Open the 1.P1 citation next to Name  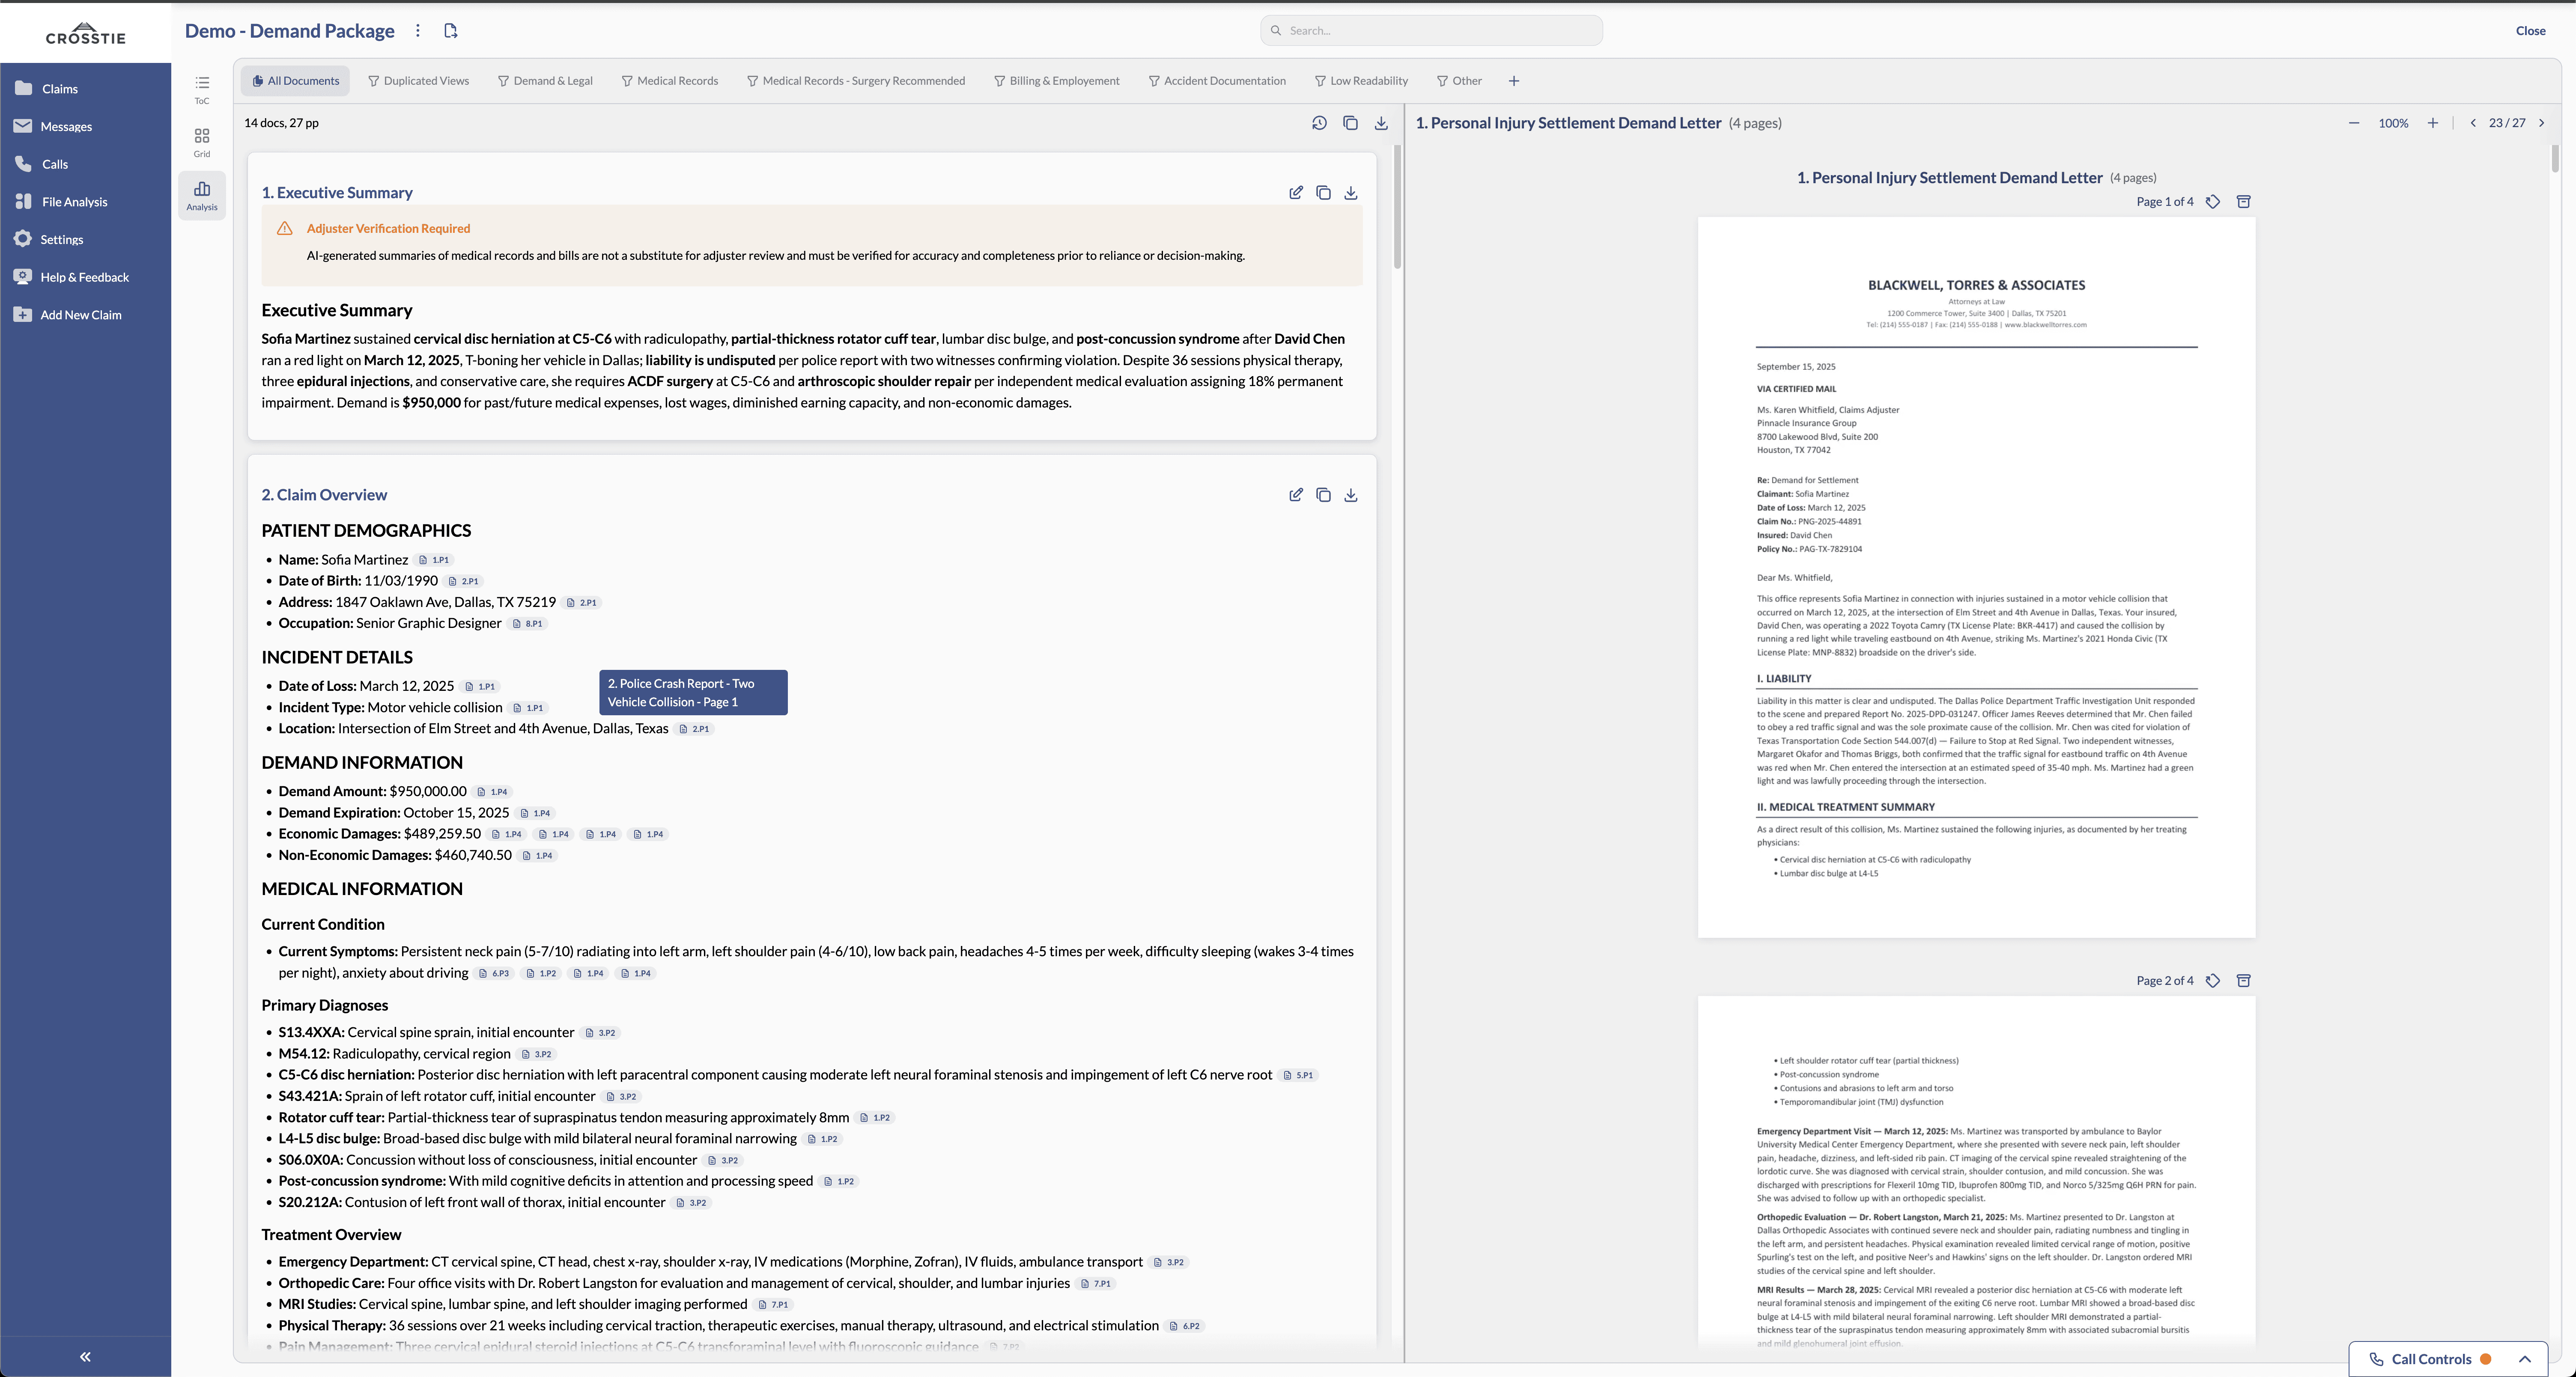coord(435,560)
